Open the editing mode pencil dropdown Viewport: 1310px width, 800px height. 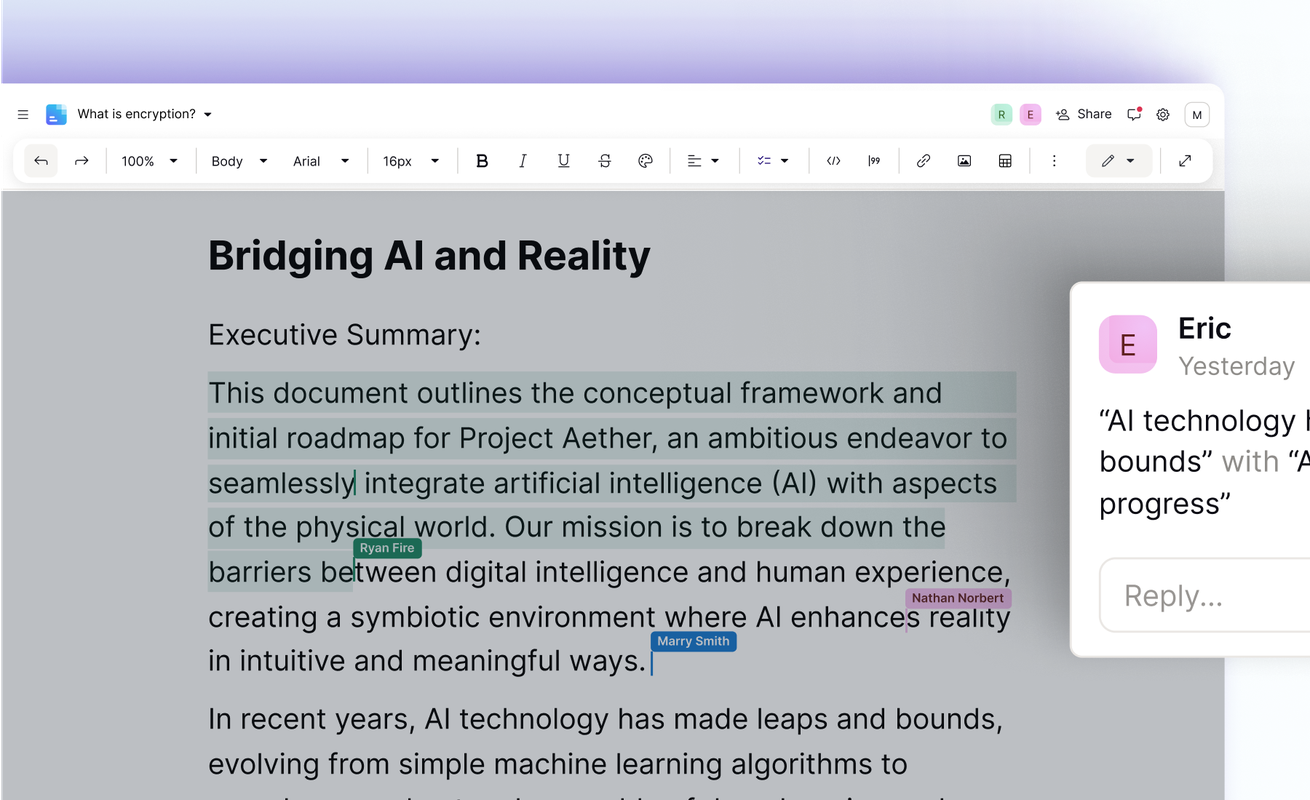(1119, 161)
